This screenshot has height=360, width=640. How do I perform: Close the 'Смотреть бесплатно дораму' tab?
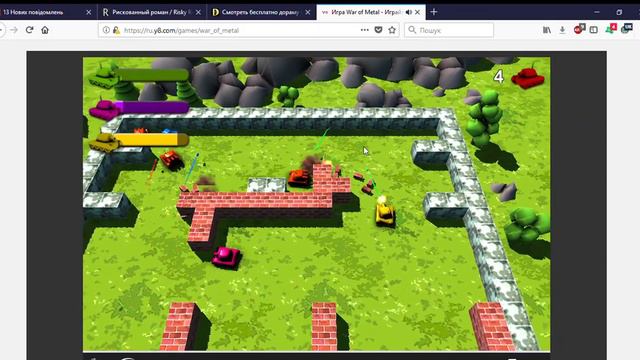(x=308, y=12)
